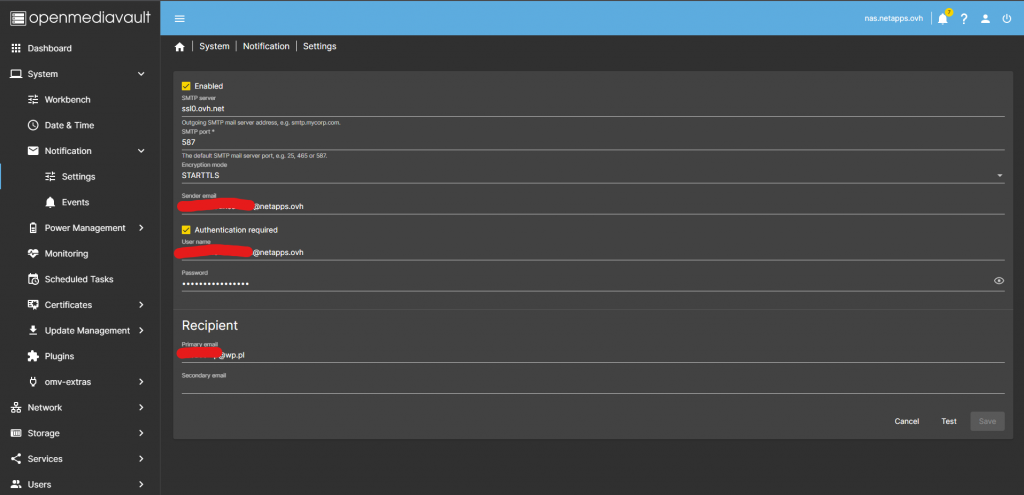This screenshot has width=1024, height=495.
Task: Open Events under Notification
Action: 75,202
